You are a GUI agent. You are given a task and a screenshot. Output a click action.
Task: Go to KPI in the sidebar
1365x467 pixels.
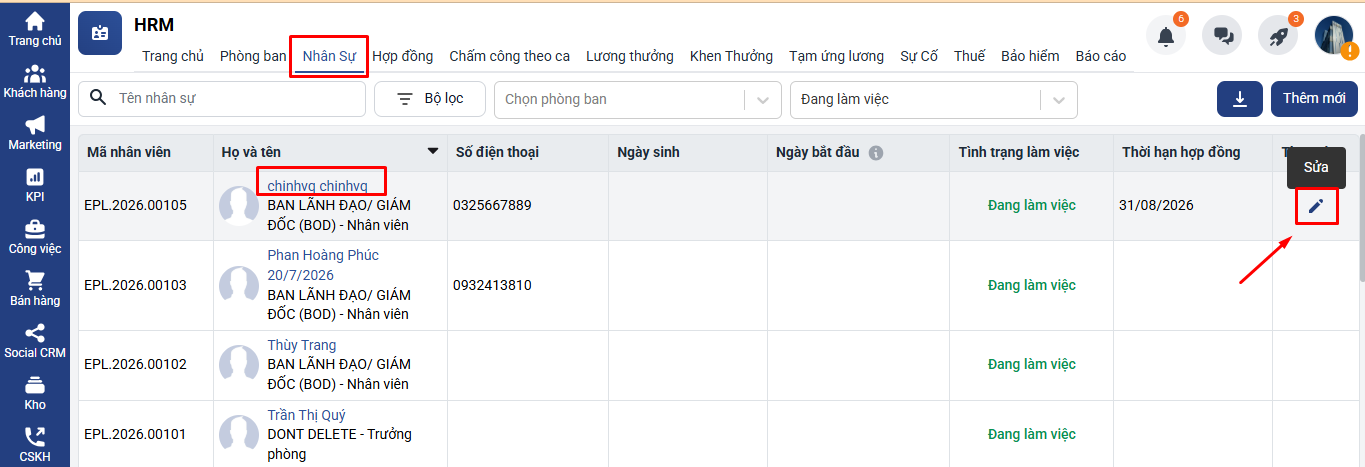(35, 186)
